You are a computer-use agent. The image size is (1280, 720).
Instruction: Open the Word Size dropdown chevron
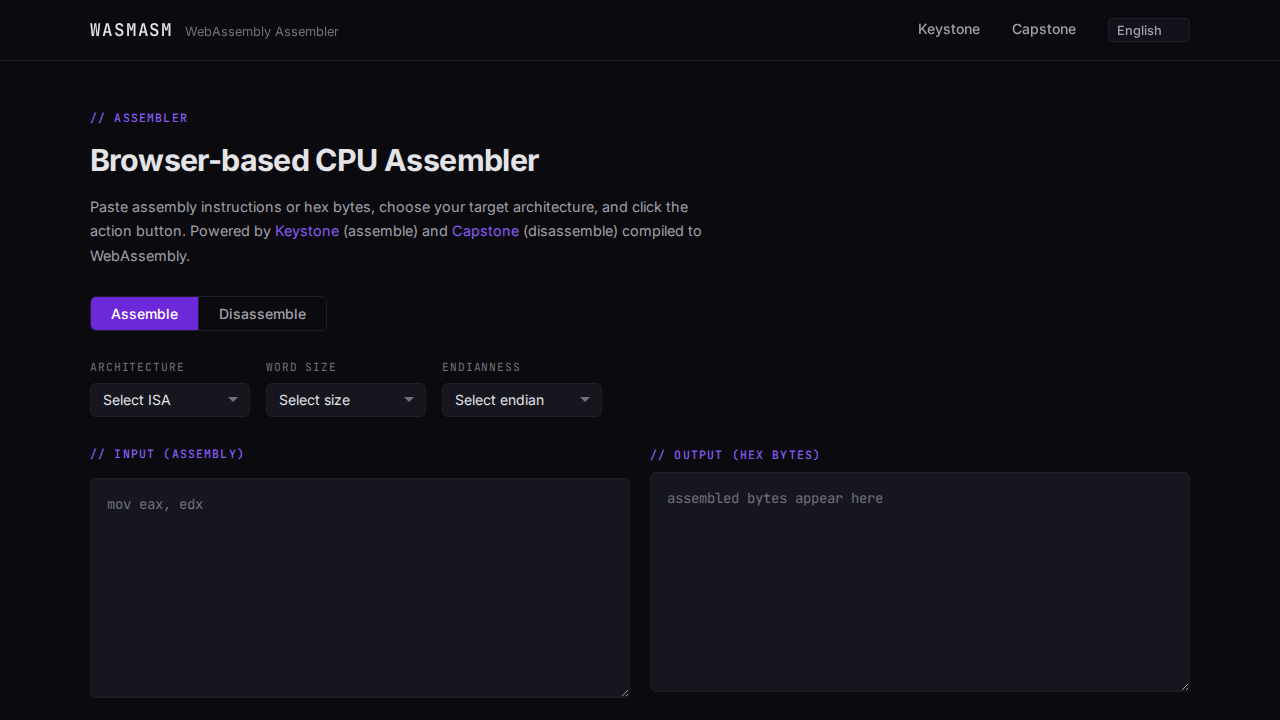tap(409, 400)
